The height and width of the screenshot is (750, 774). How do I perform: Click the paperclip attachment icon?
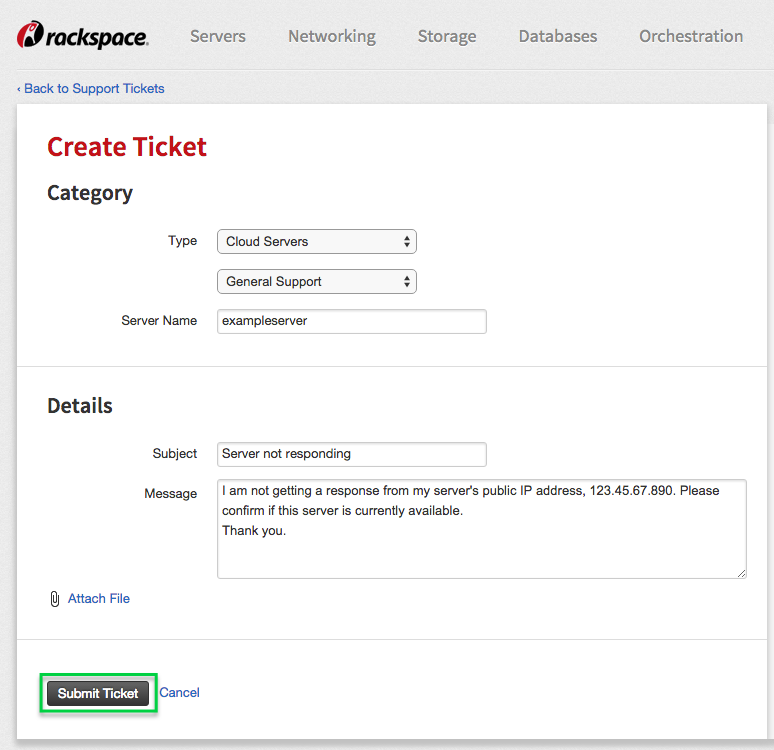pyautogui.click(x=55, y=599)
